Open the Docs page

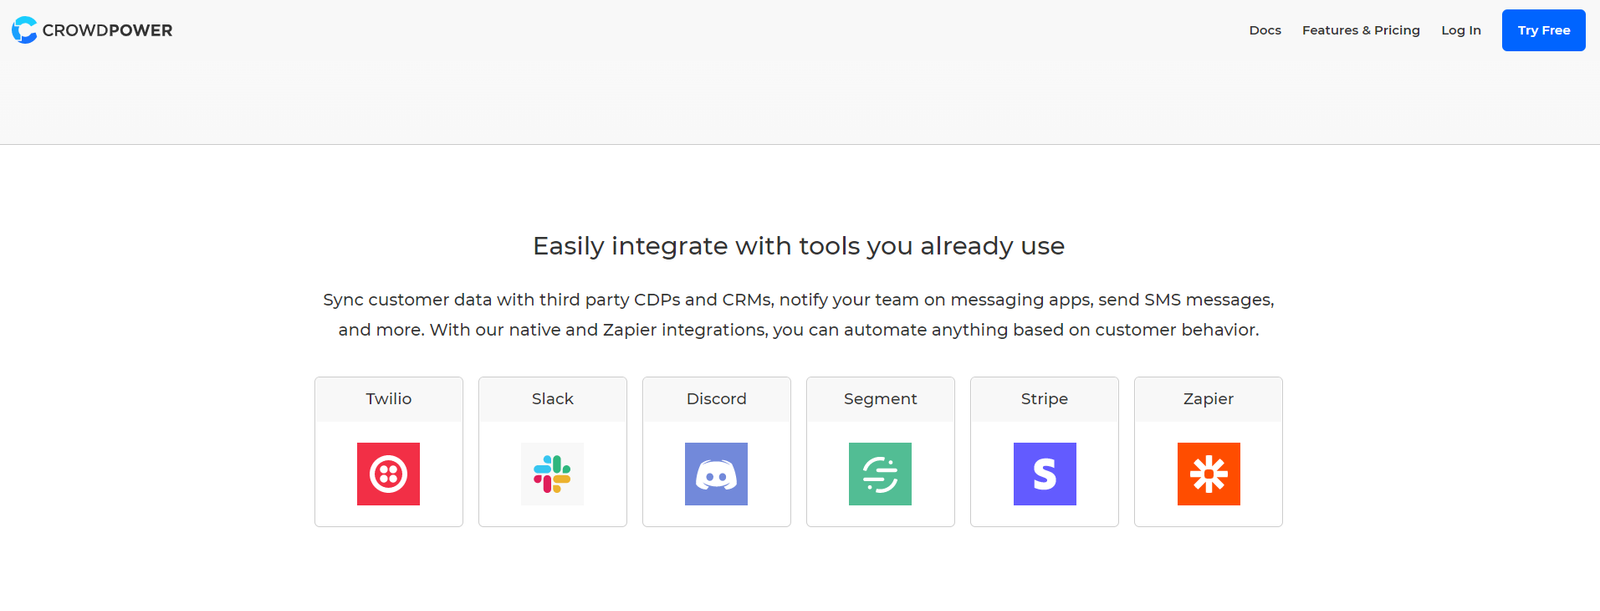(x=1264, y=31)
